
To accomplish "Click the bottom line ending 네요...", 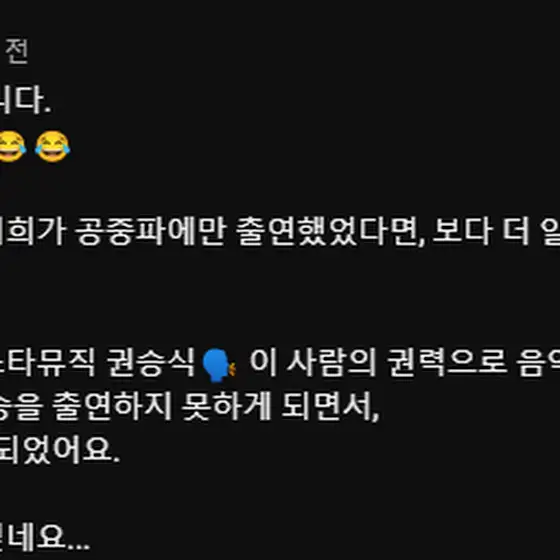I will [x=45, y=538].
